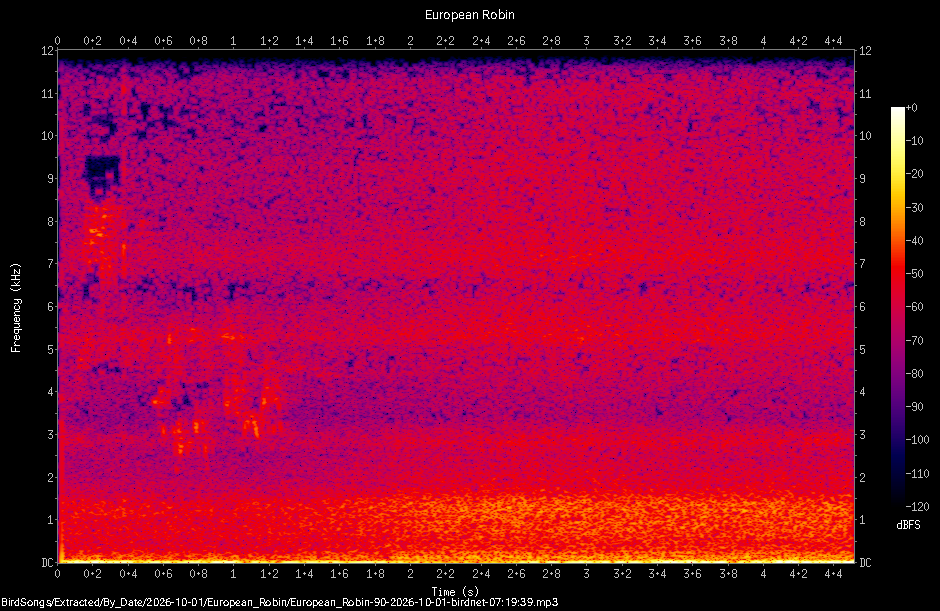This screenshot has width=940, height=611.
Task: Click "4" on the top time axis
Action: [x=763, y=41]
